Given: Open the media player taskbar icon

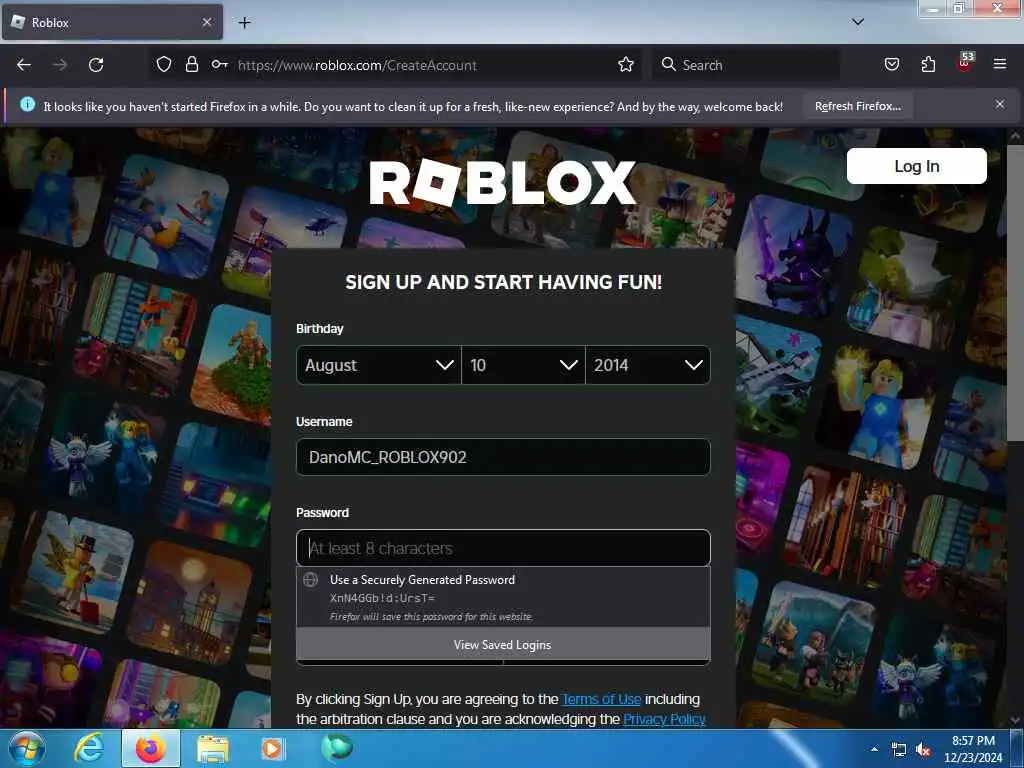Looking at the screenshot, I should [x=272, y=748].
